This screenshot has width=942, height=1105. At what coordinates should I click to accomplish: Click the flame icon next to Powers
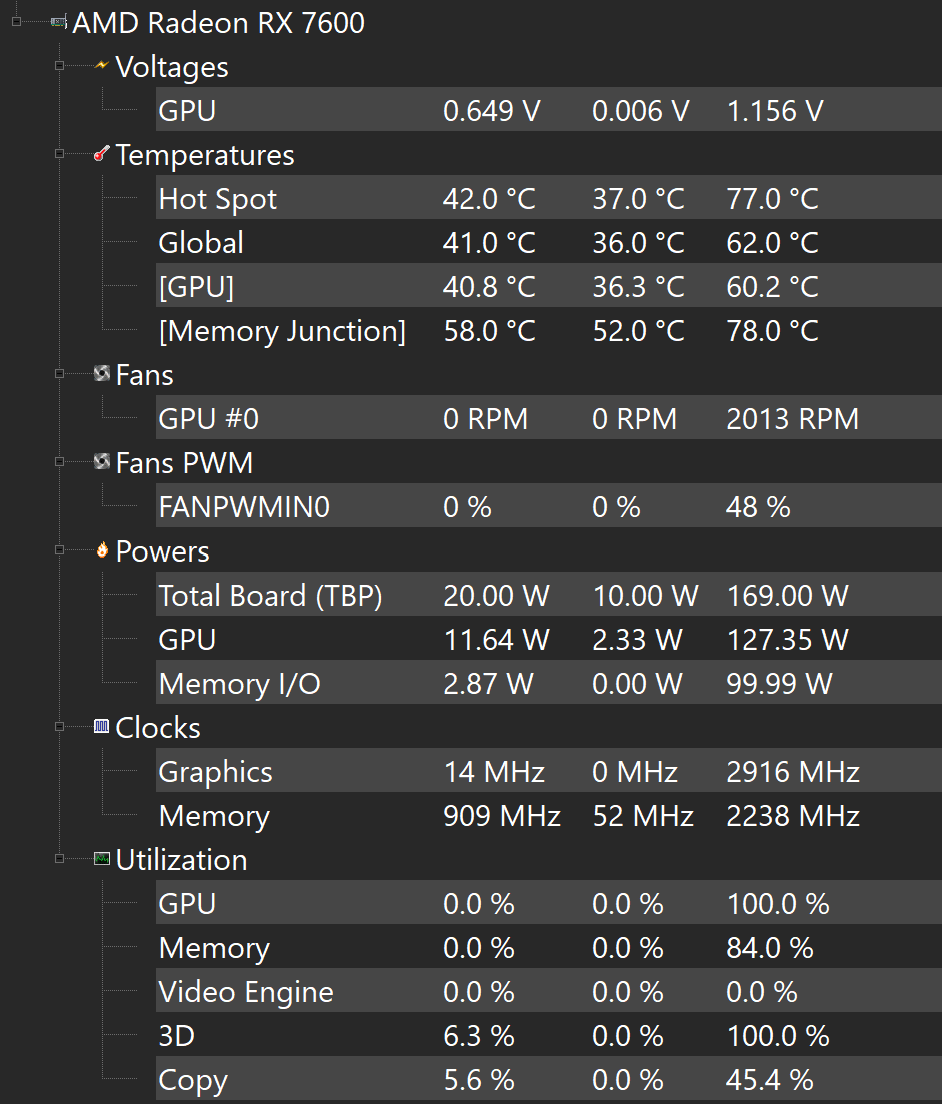pos(101,551)
